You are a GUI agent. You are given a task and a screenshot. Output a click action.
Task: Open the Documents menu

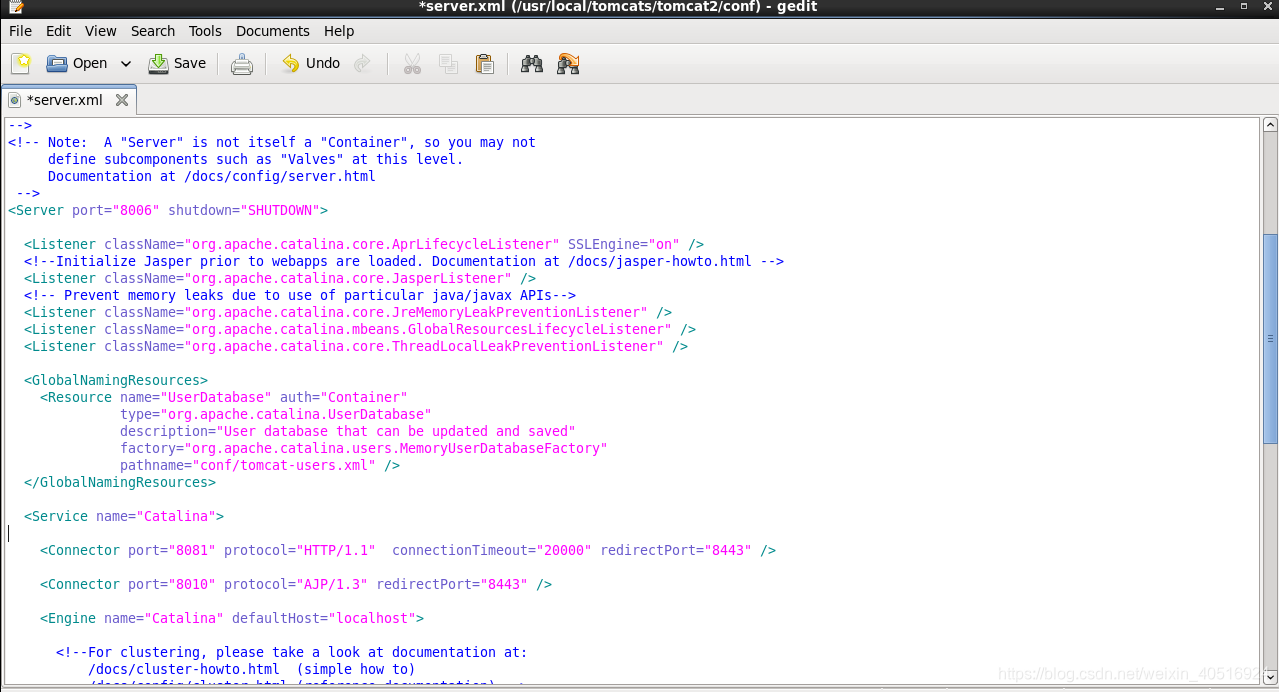(273, 31)
